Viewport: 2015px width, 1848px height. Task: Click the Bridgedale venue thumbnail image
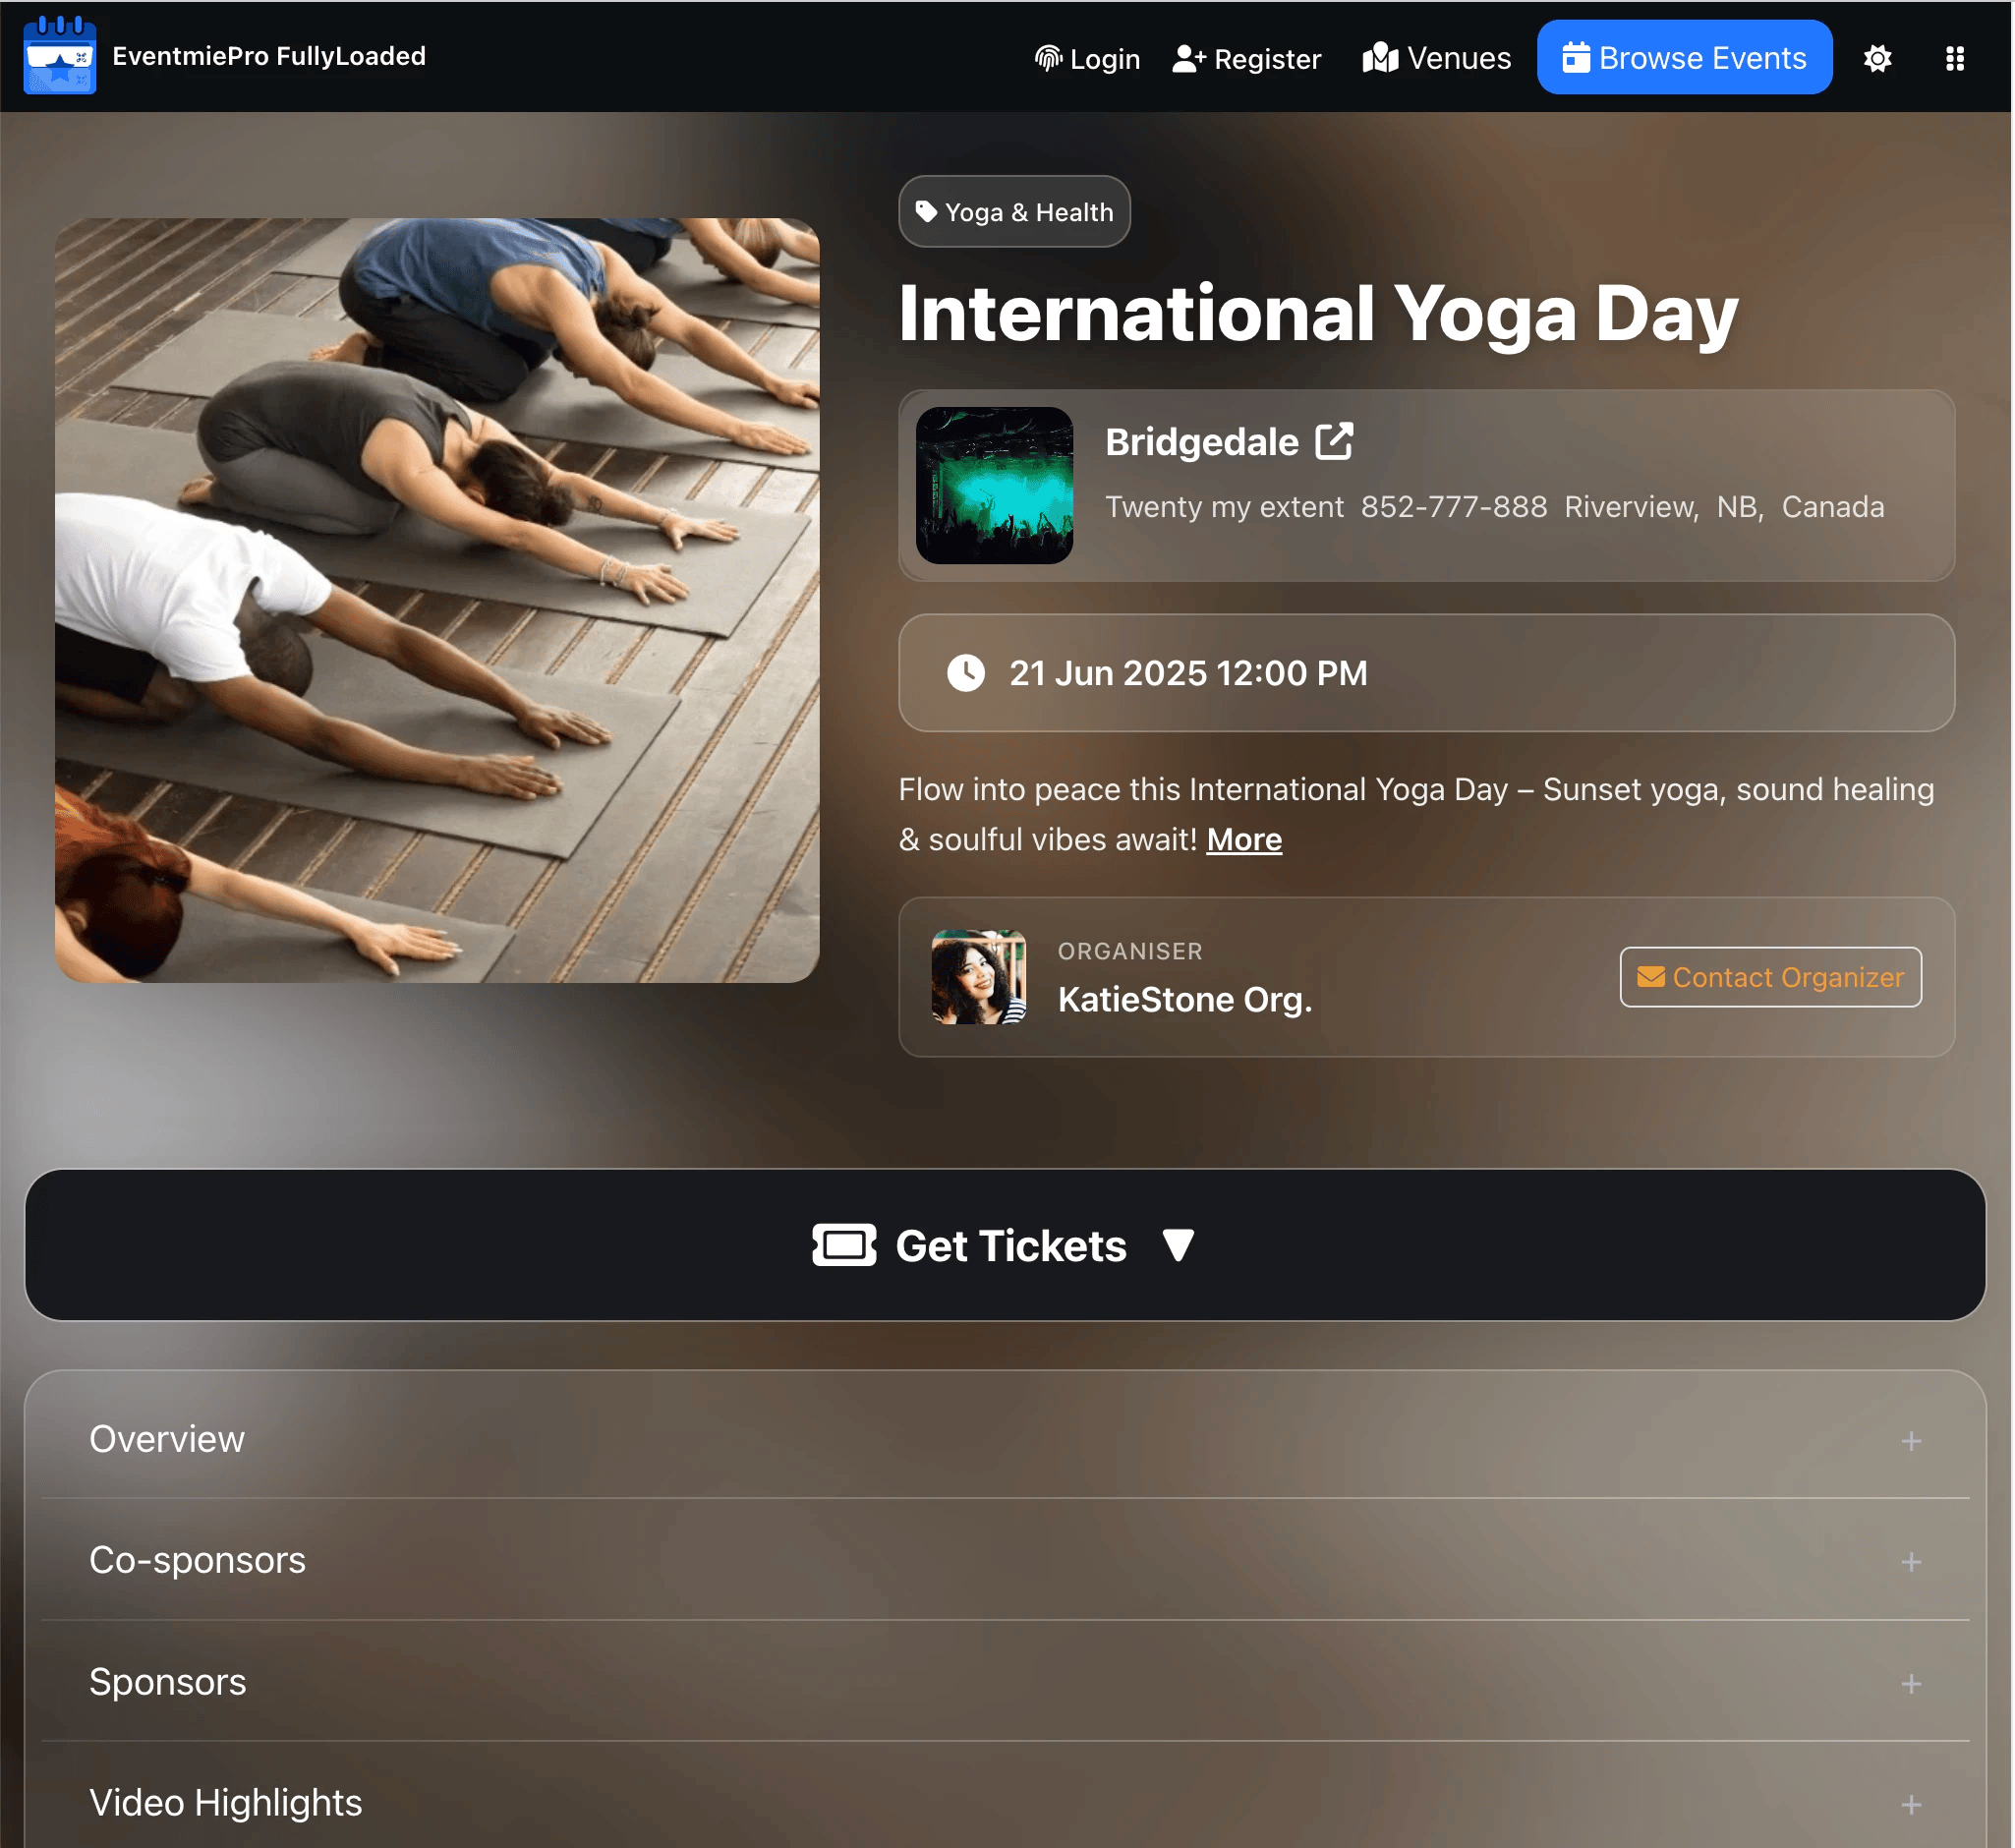pyautogui.click(x=995, y=486)
